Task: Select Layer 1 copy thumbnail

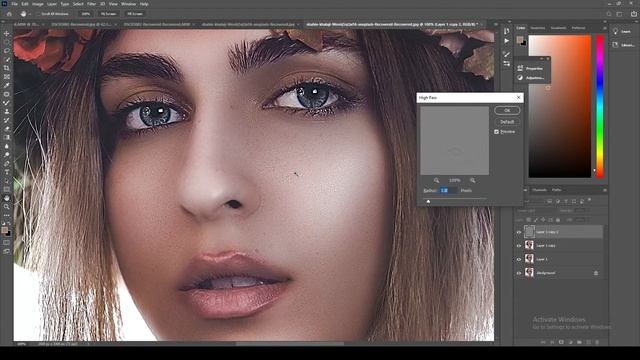Action: [x=529, y=246]
